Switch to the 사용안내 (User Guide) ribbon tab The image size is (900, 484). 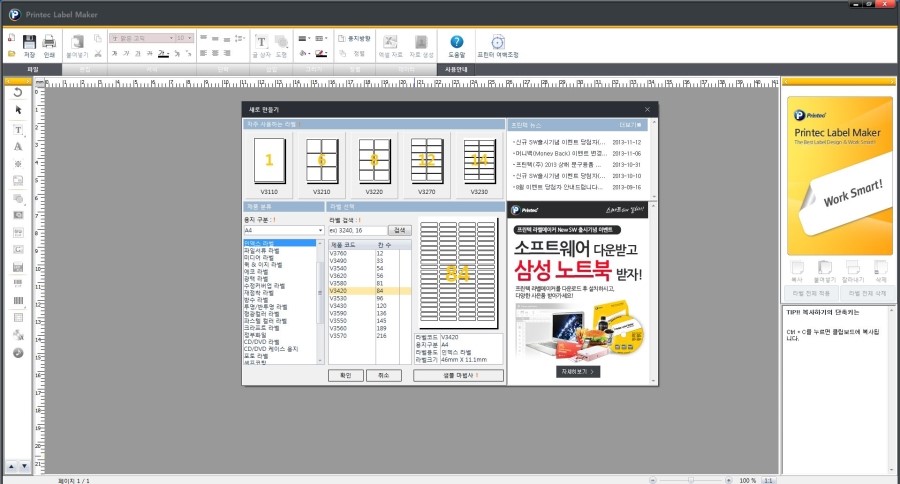click(x=456, y=69)
